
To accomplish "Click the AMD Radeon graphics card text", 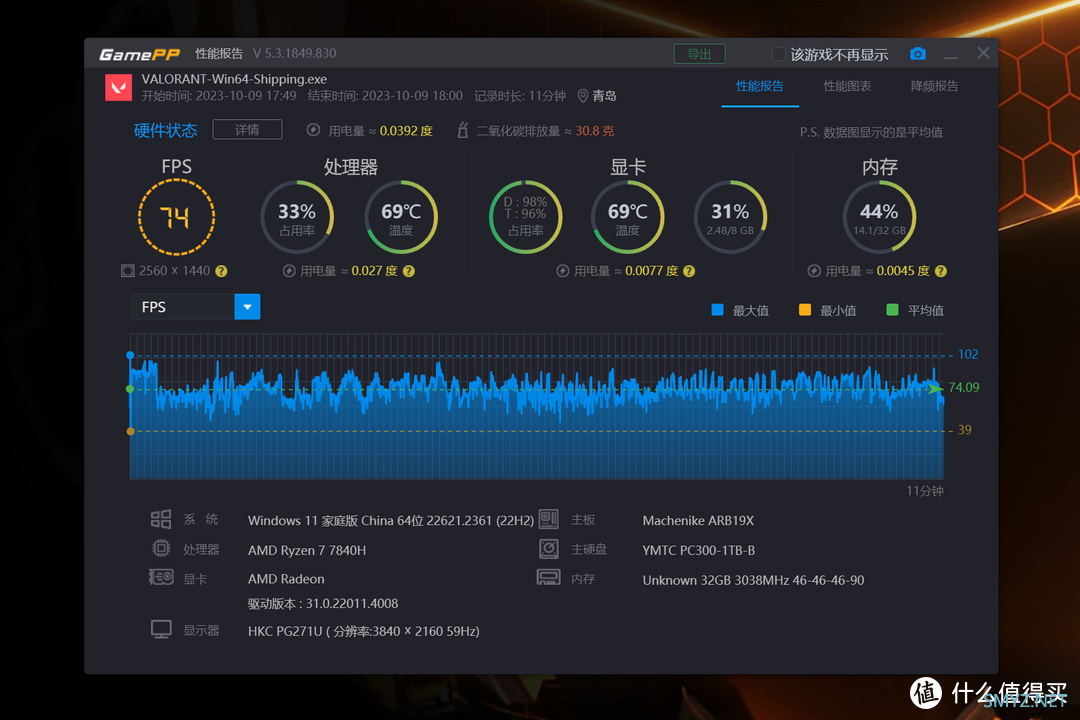I will pos(286,579).
